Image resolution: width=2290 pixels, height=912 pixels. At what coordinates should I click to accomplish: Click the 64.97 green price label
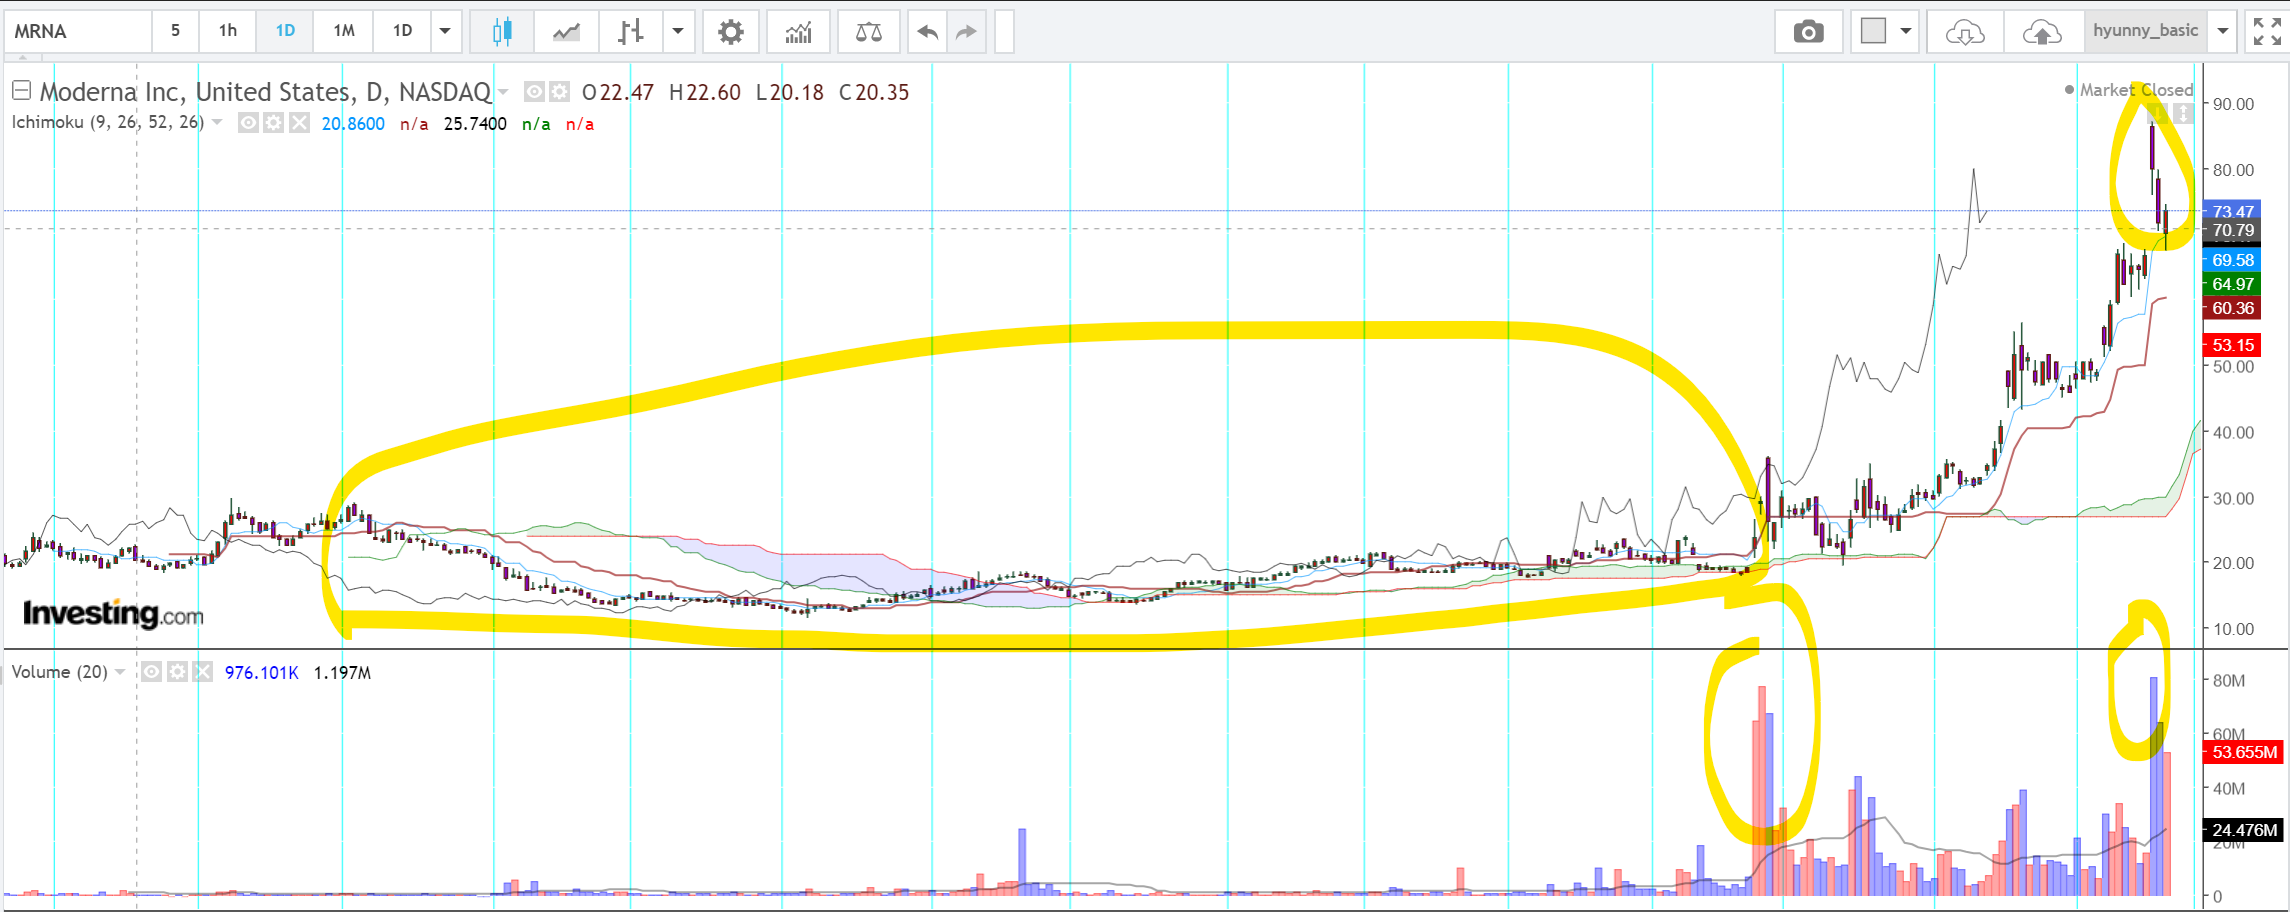click(x=2232, y=284)
